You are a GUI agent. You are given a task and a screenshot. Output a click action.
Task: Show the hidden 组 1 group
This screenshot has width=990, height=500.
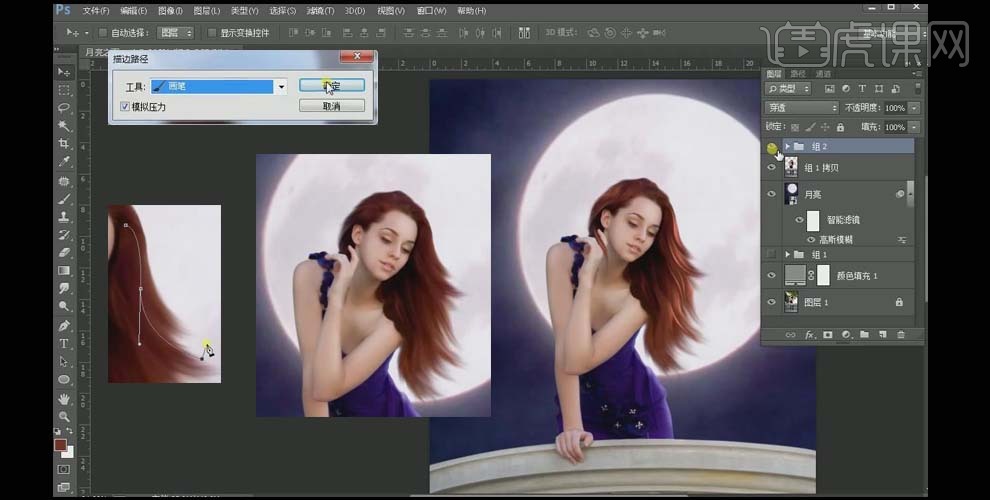[772, 254]
